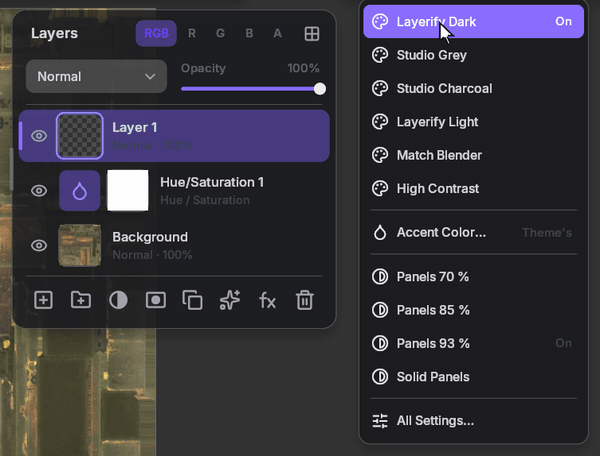Click the Hue/Saturation droplet icon
The height and width of the screenshot is (456, 600).
point(80,191)
